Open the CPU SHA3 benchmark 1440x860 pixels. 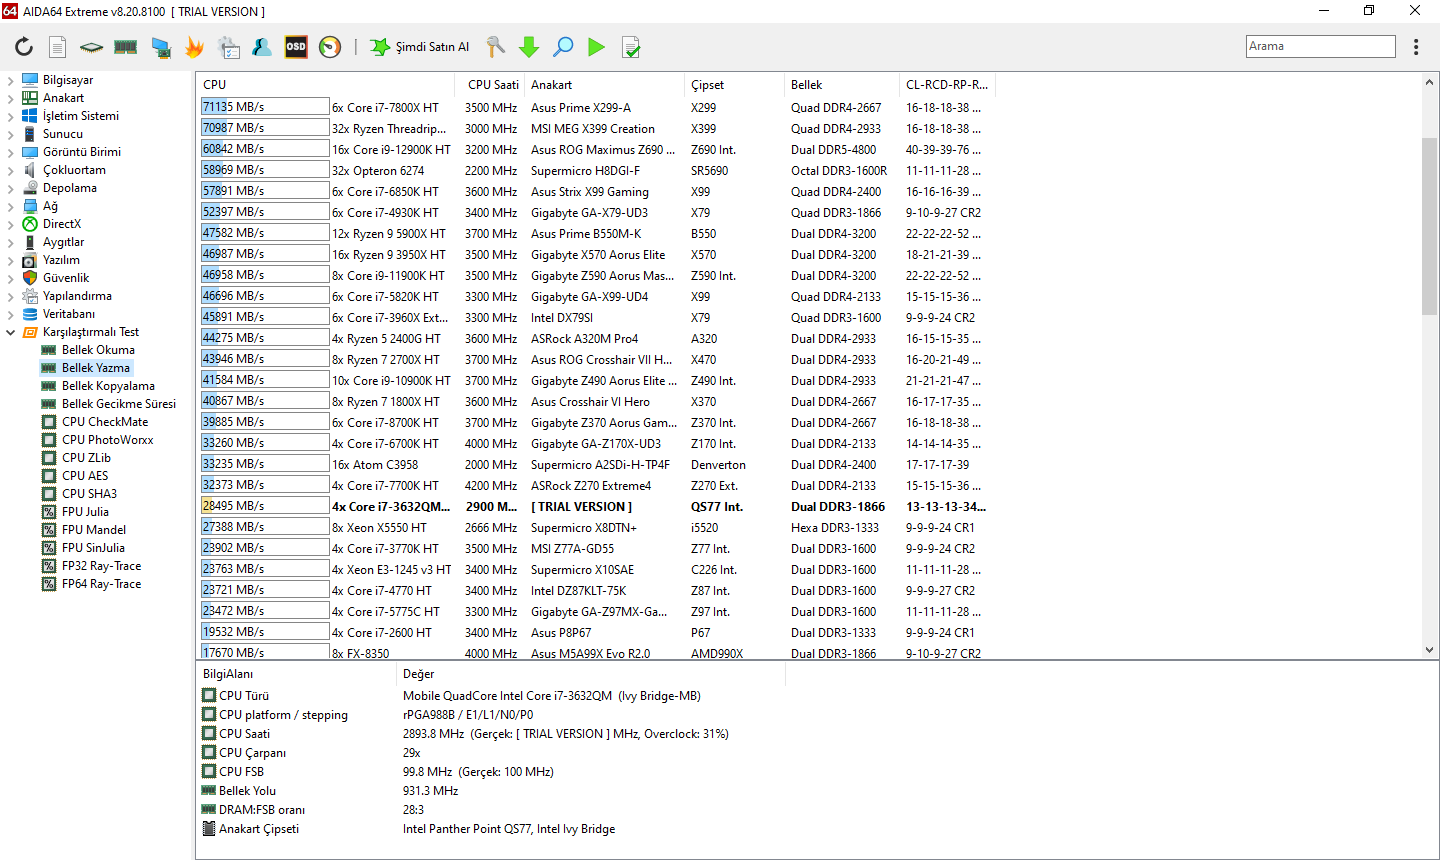pyautogui.click(x=89, y=494)
